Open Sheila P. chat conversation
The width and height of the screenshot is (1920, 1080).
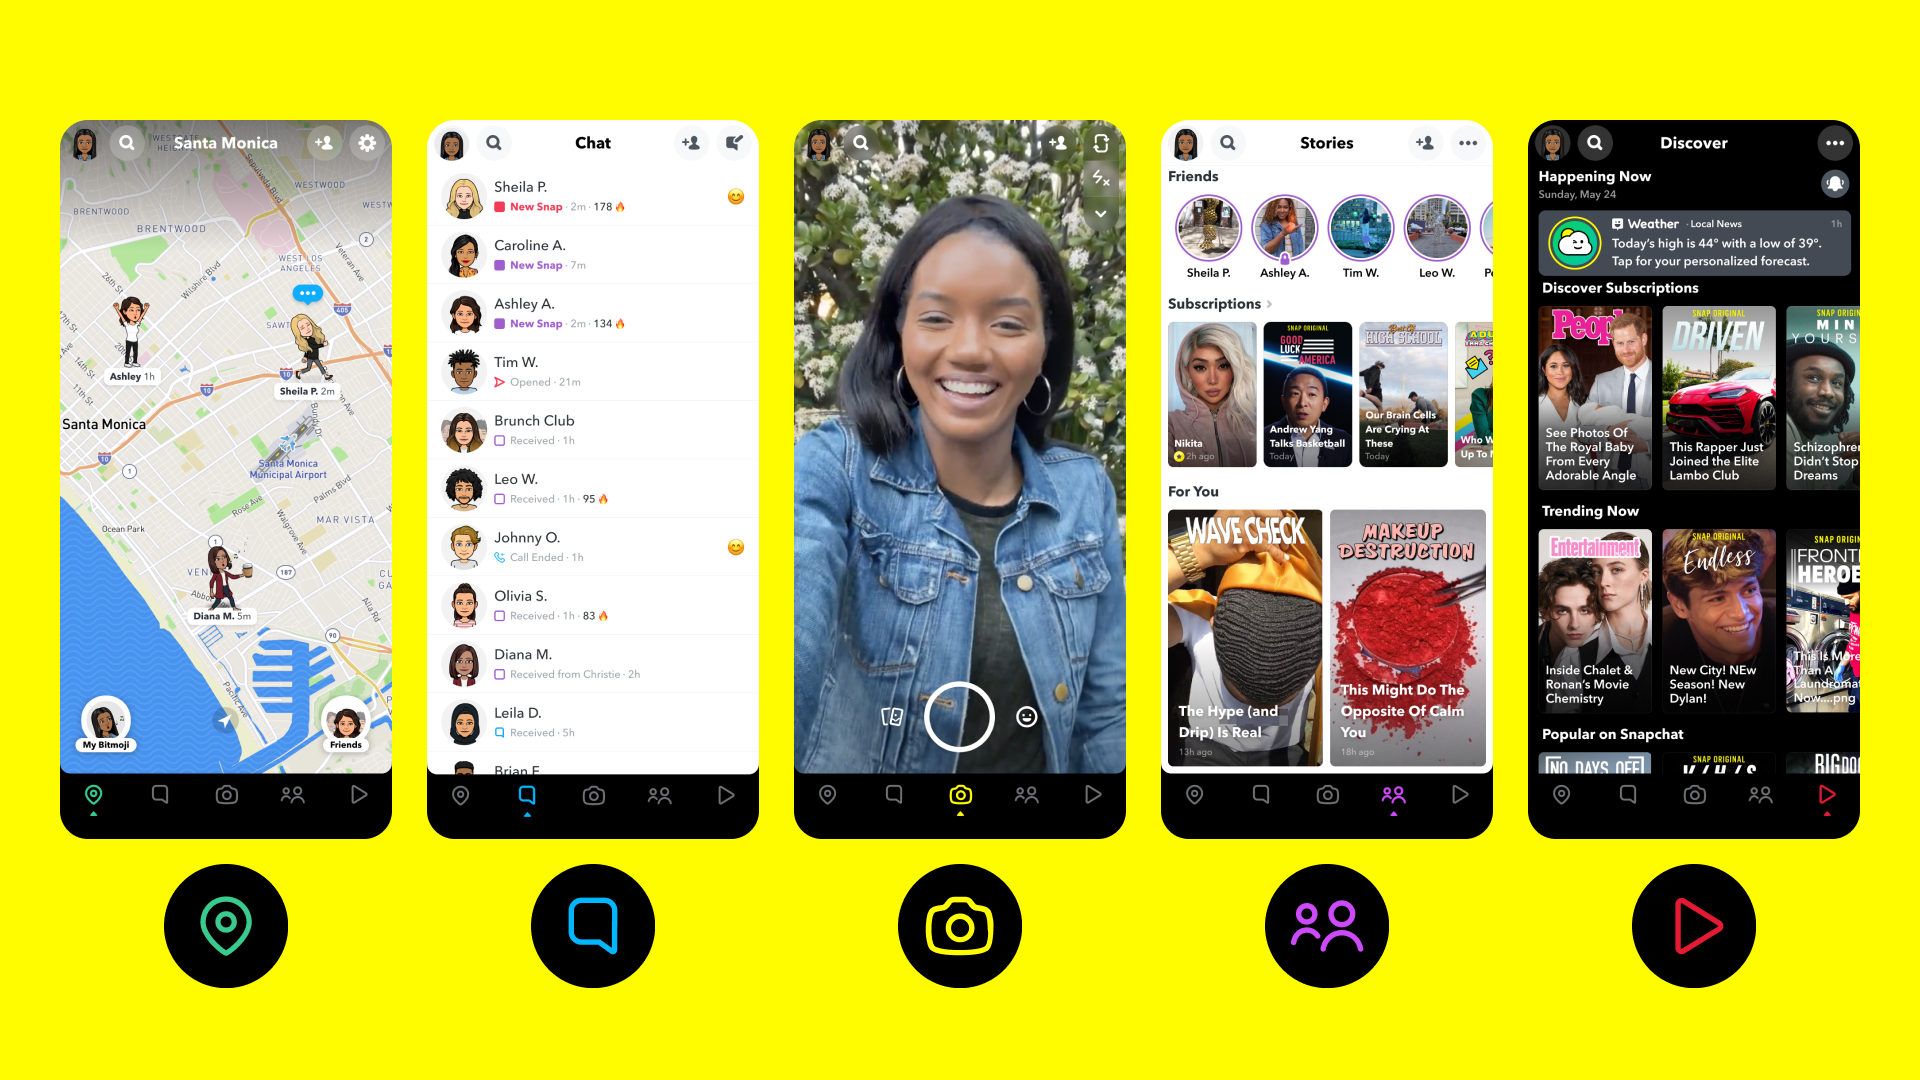pos(593,198)
